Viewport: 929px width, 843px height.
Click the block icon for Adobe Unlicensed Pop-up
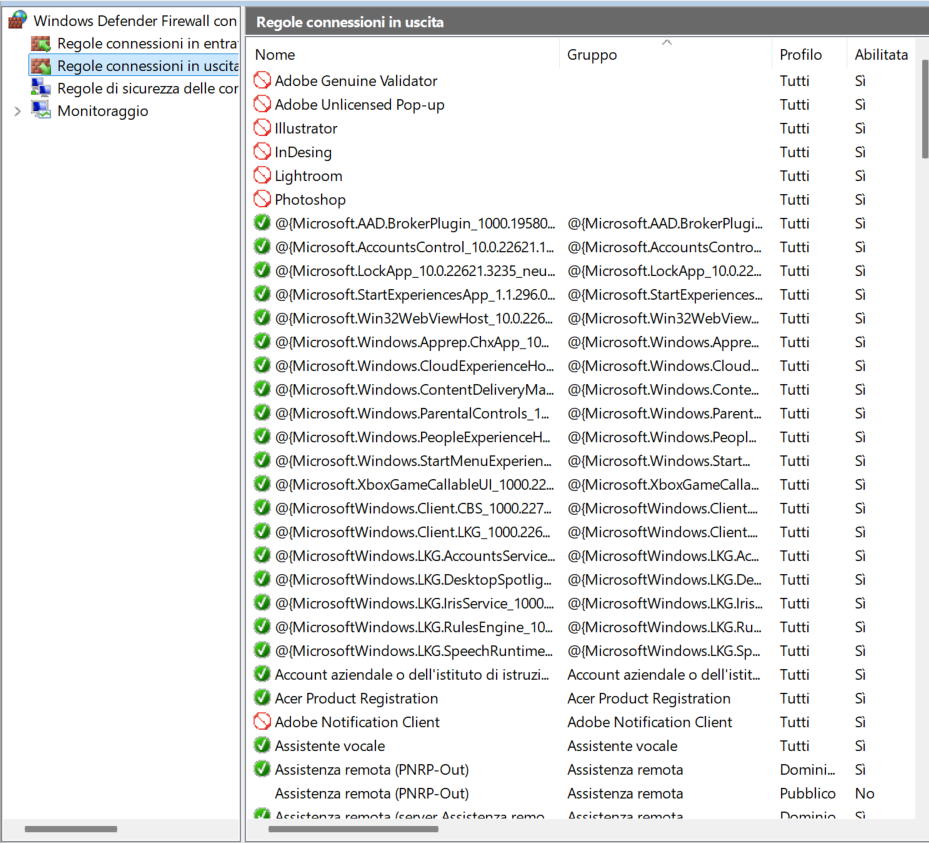pyautogui.click(x=262, y=104)
